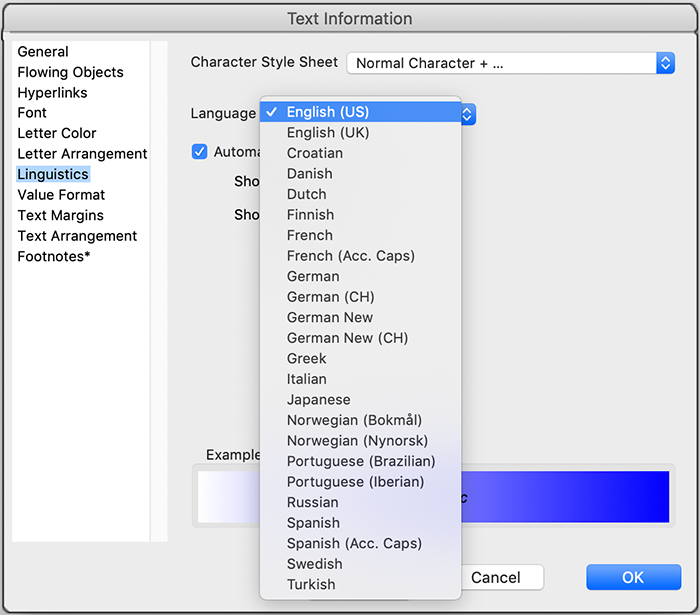700x615 pixels.
Task: Choose English (UK) from the language menu
Action: (x=327, y=133)
